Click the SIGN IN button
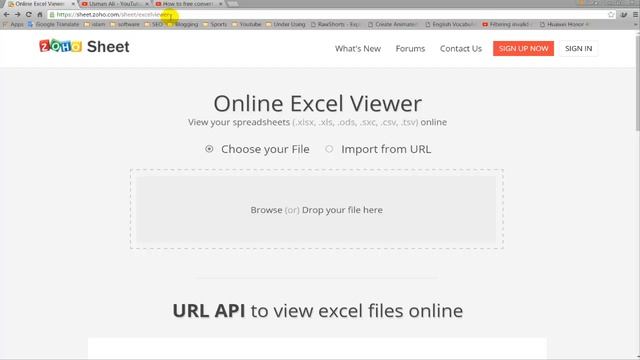Screen dimensions: 640x360 pos(578,49)
